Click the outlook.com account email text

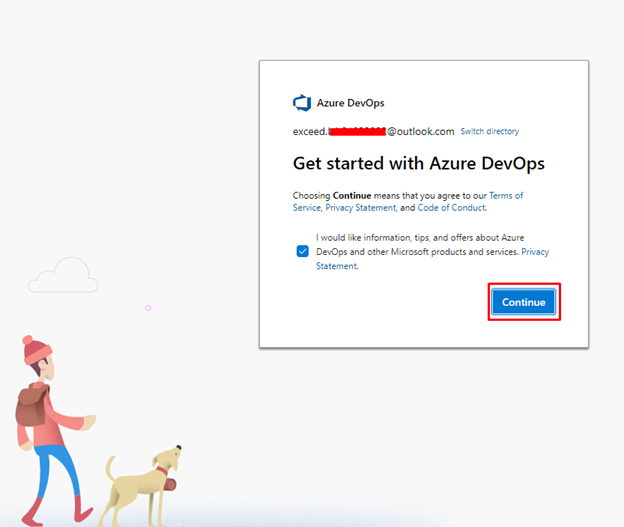(373, 132)
